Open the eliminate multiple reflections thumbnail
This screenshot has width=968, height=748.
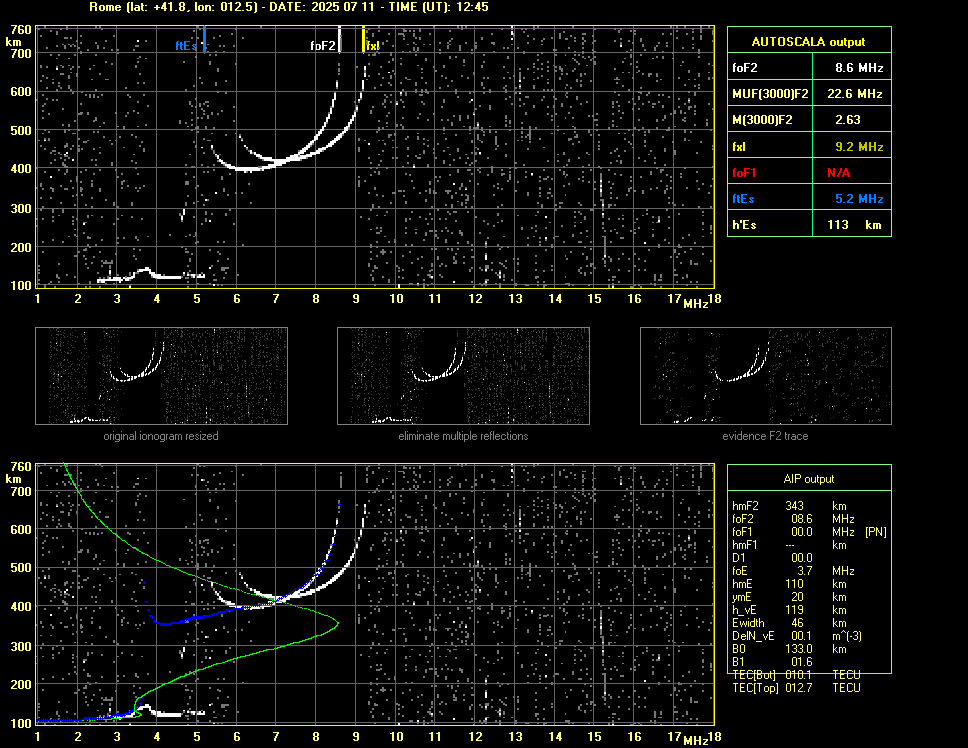(x=463, y=376)
